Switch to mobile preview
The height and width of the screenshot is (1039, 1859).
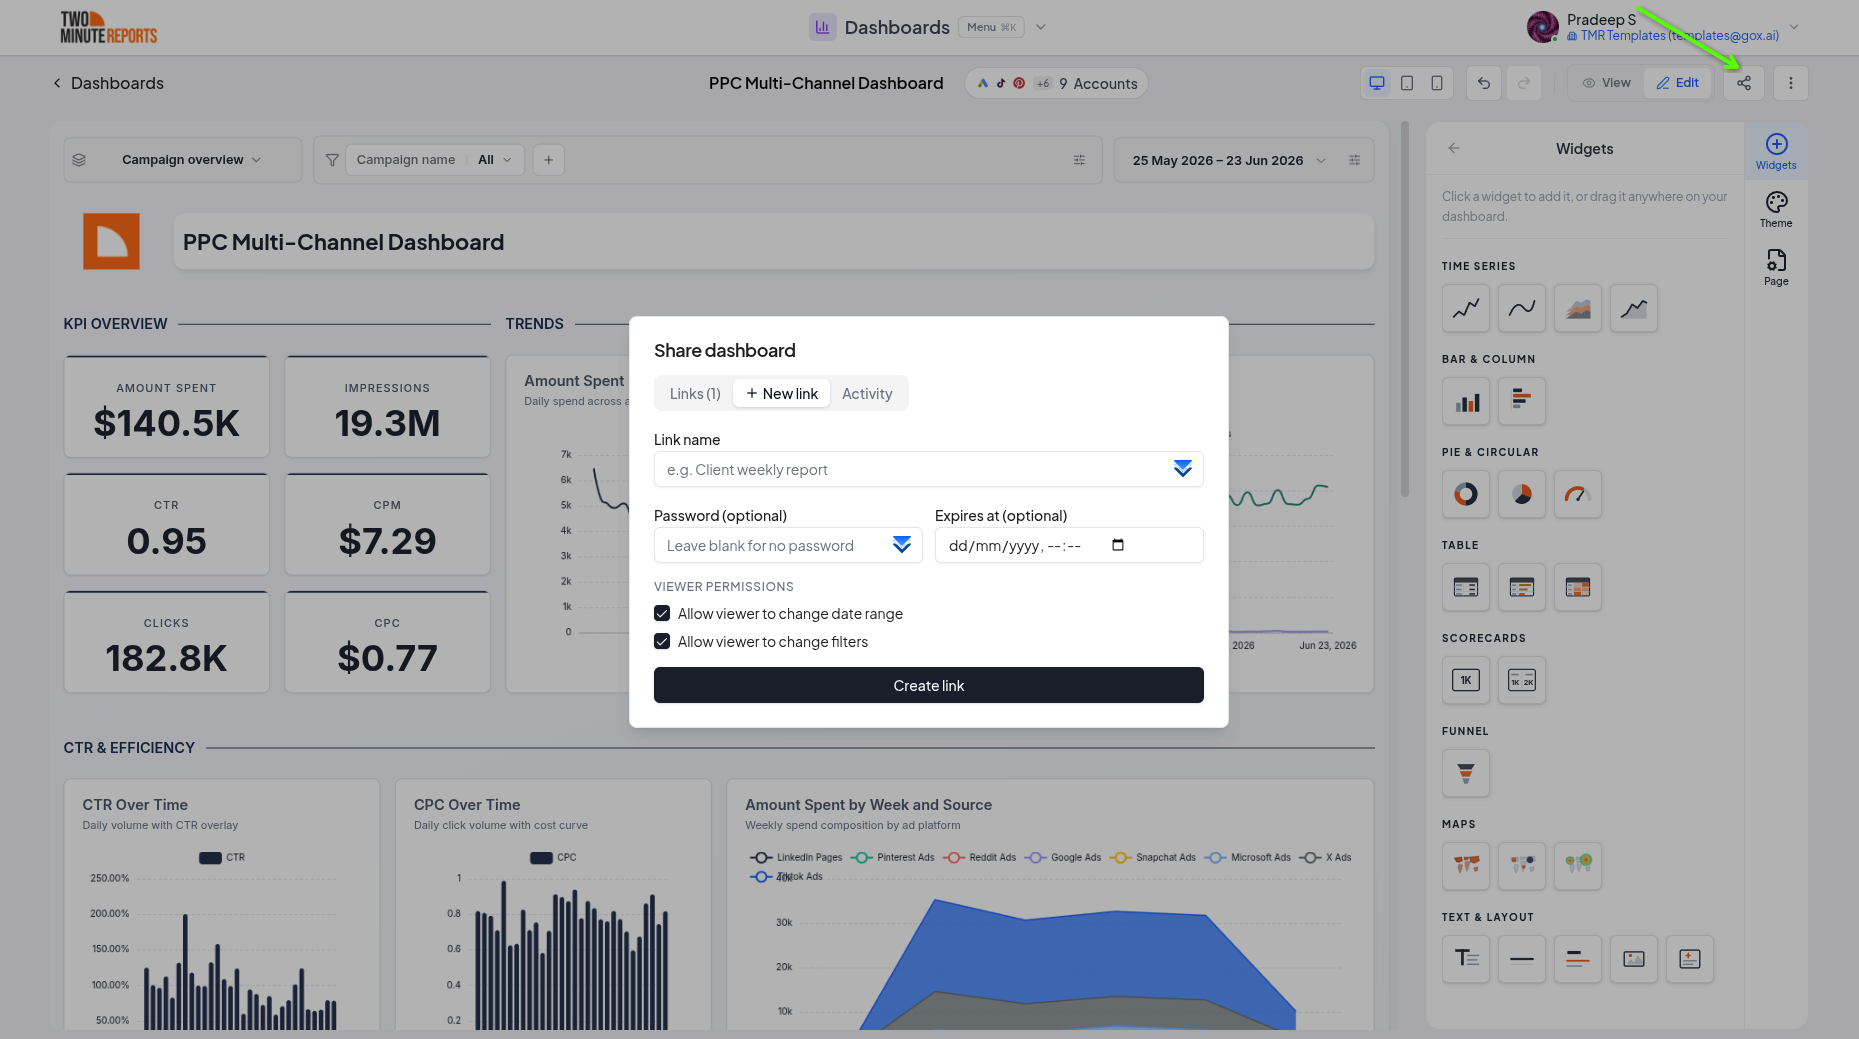coord(1437,83)
